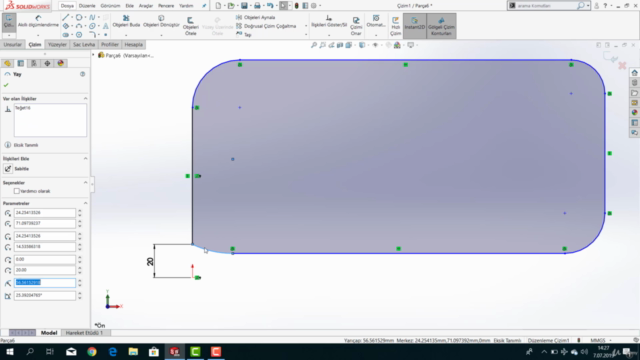This screenshot has height=360, width=640.
Task: Click Zoom to Fit in view toolbar
Action: point(314,45)
